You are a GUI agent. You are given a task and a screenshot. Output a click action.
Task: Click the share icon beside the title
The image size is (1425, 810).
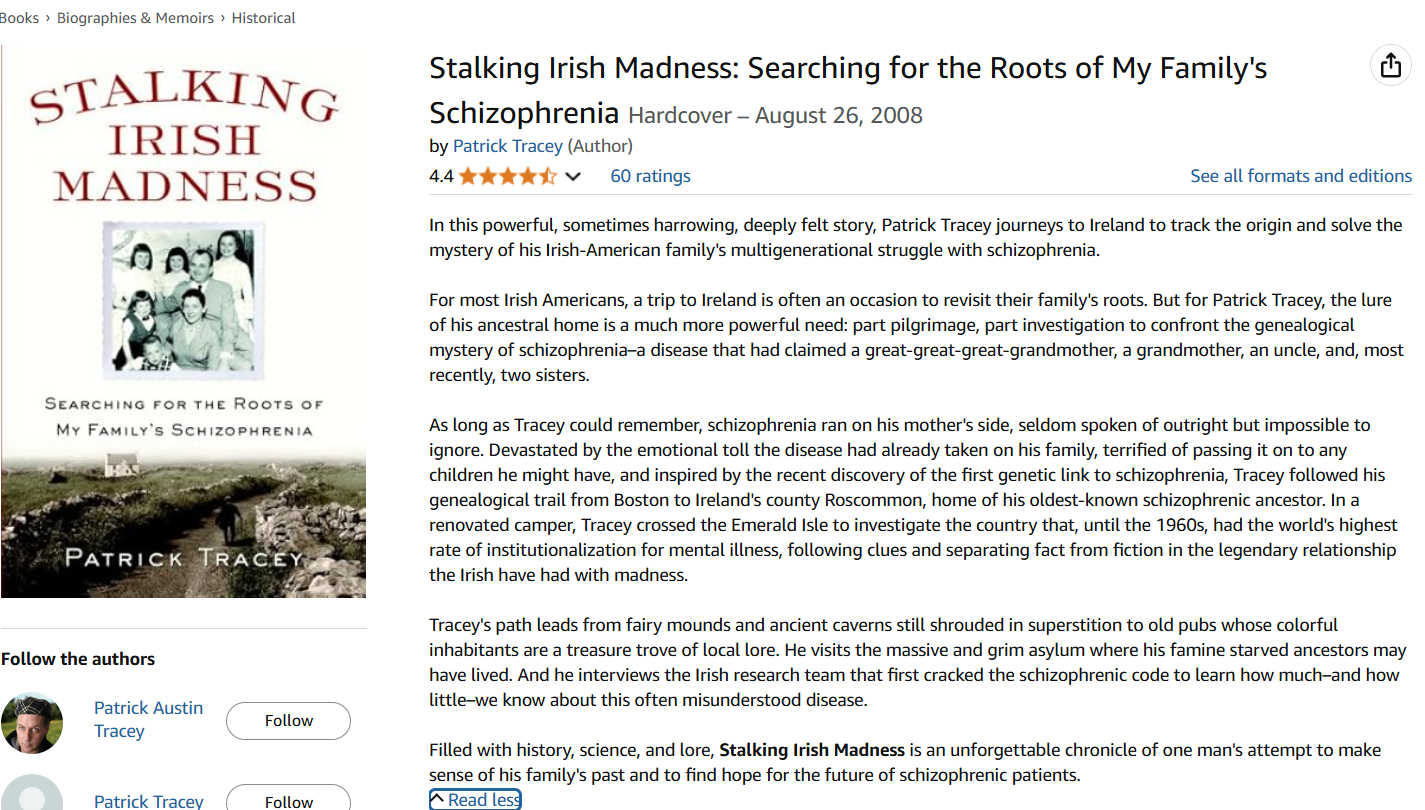click(x=1390, y=66)
